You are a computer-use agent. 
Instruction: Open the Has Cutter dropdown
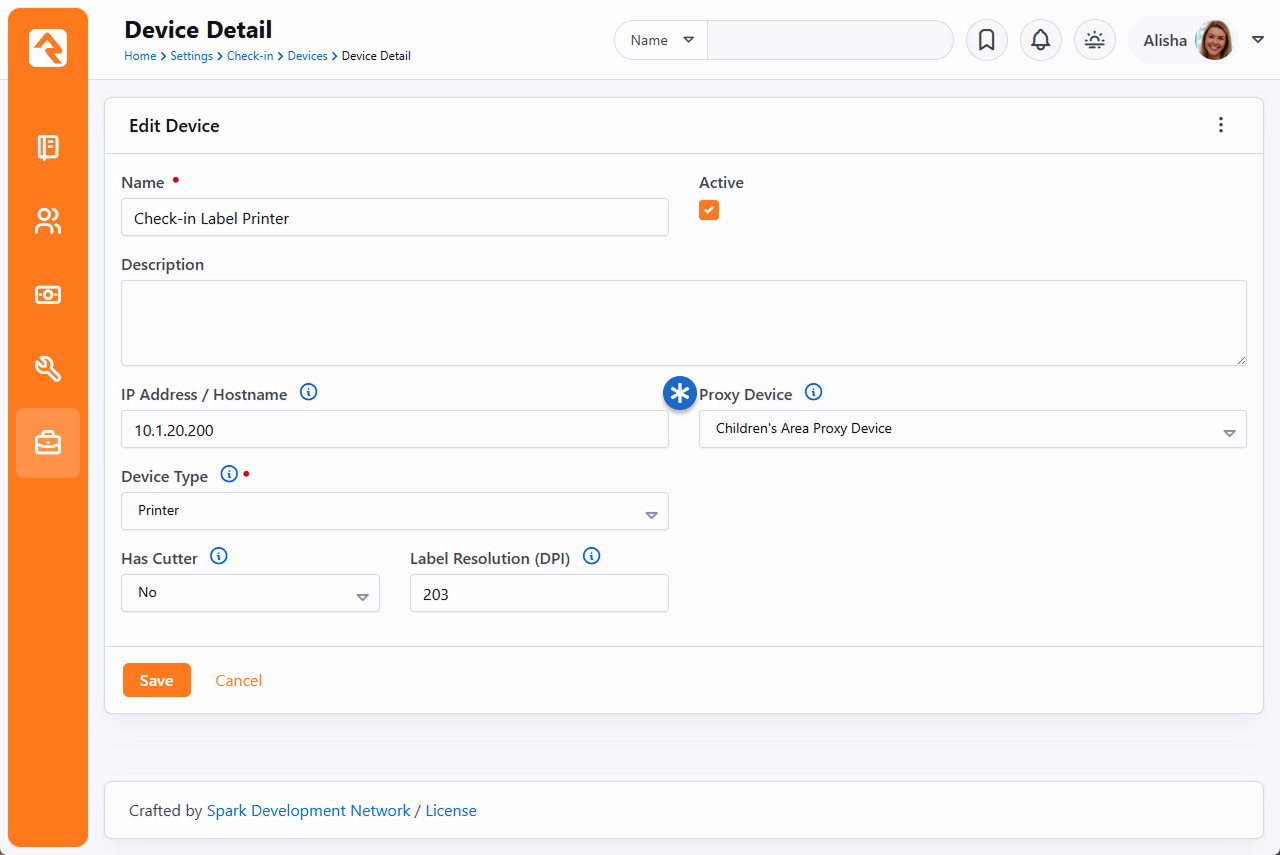pyautogui.click(x=250, y=593)
